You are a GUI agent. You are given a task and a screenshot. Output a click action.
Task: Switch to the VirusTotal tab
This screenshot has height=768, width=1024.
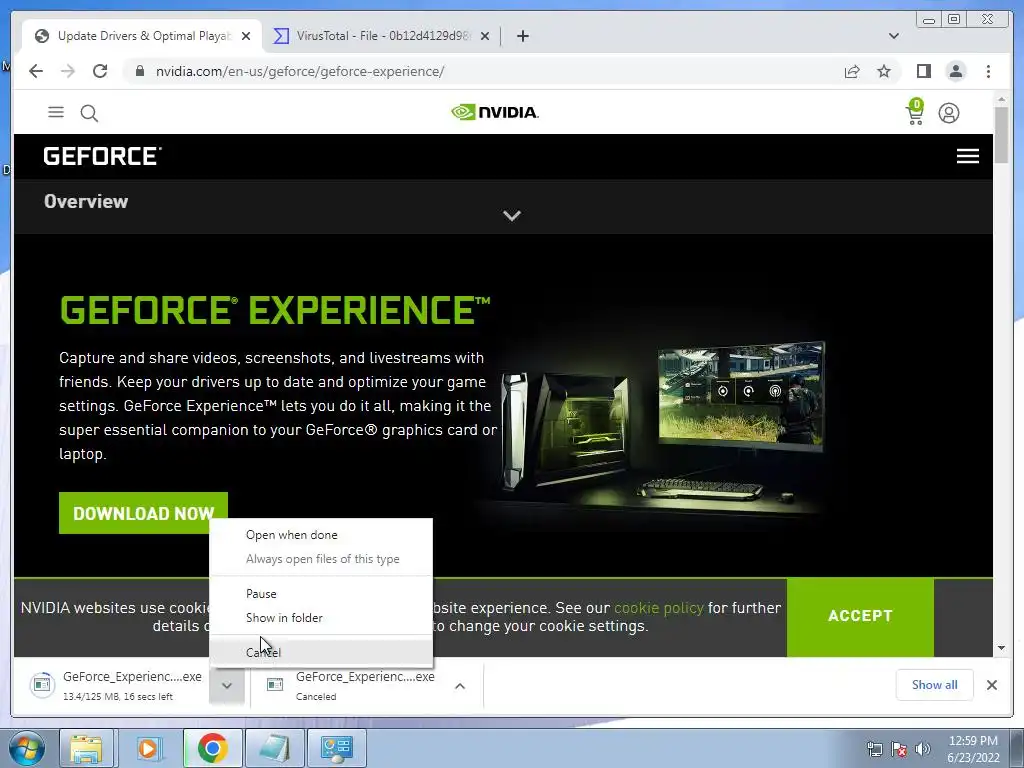(x=381, y=36)
